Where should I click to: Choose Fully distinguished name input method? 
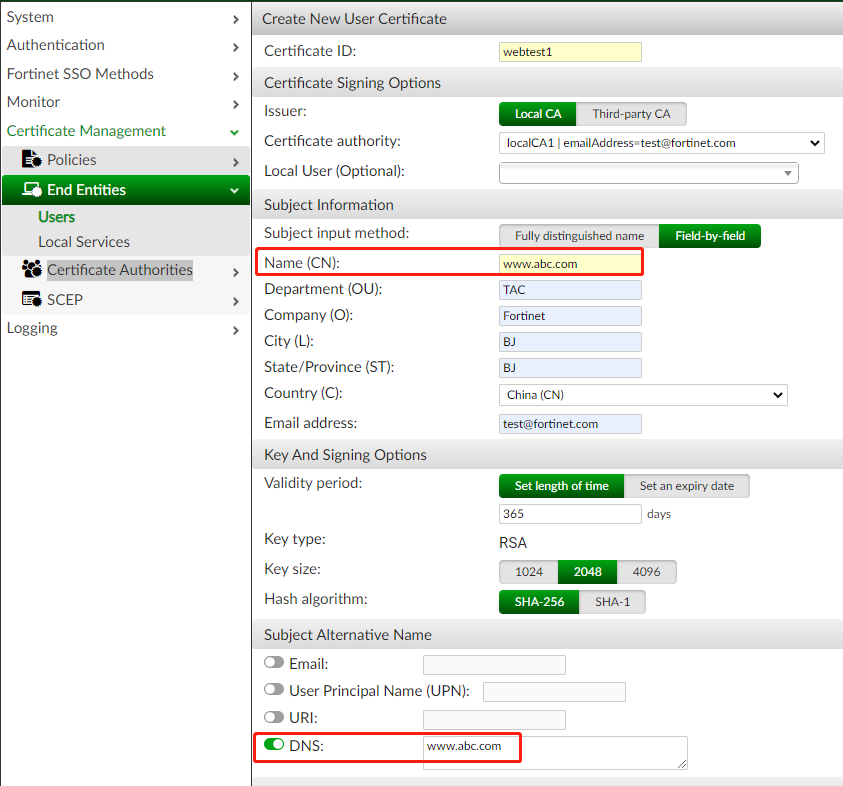(579, 236)
